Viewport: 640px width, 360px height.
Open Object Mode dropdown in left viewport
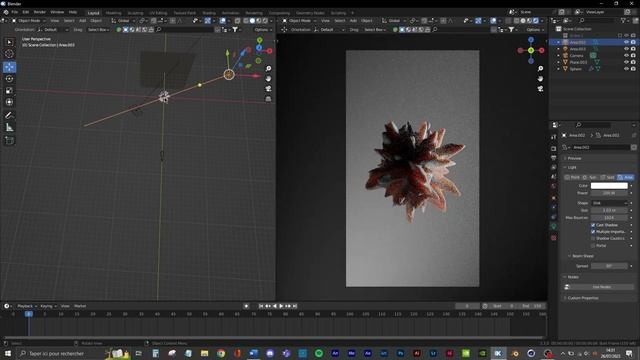pos(29,20)
